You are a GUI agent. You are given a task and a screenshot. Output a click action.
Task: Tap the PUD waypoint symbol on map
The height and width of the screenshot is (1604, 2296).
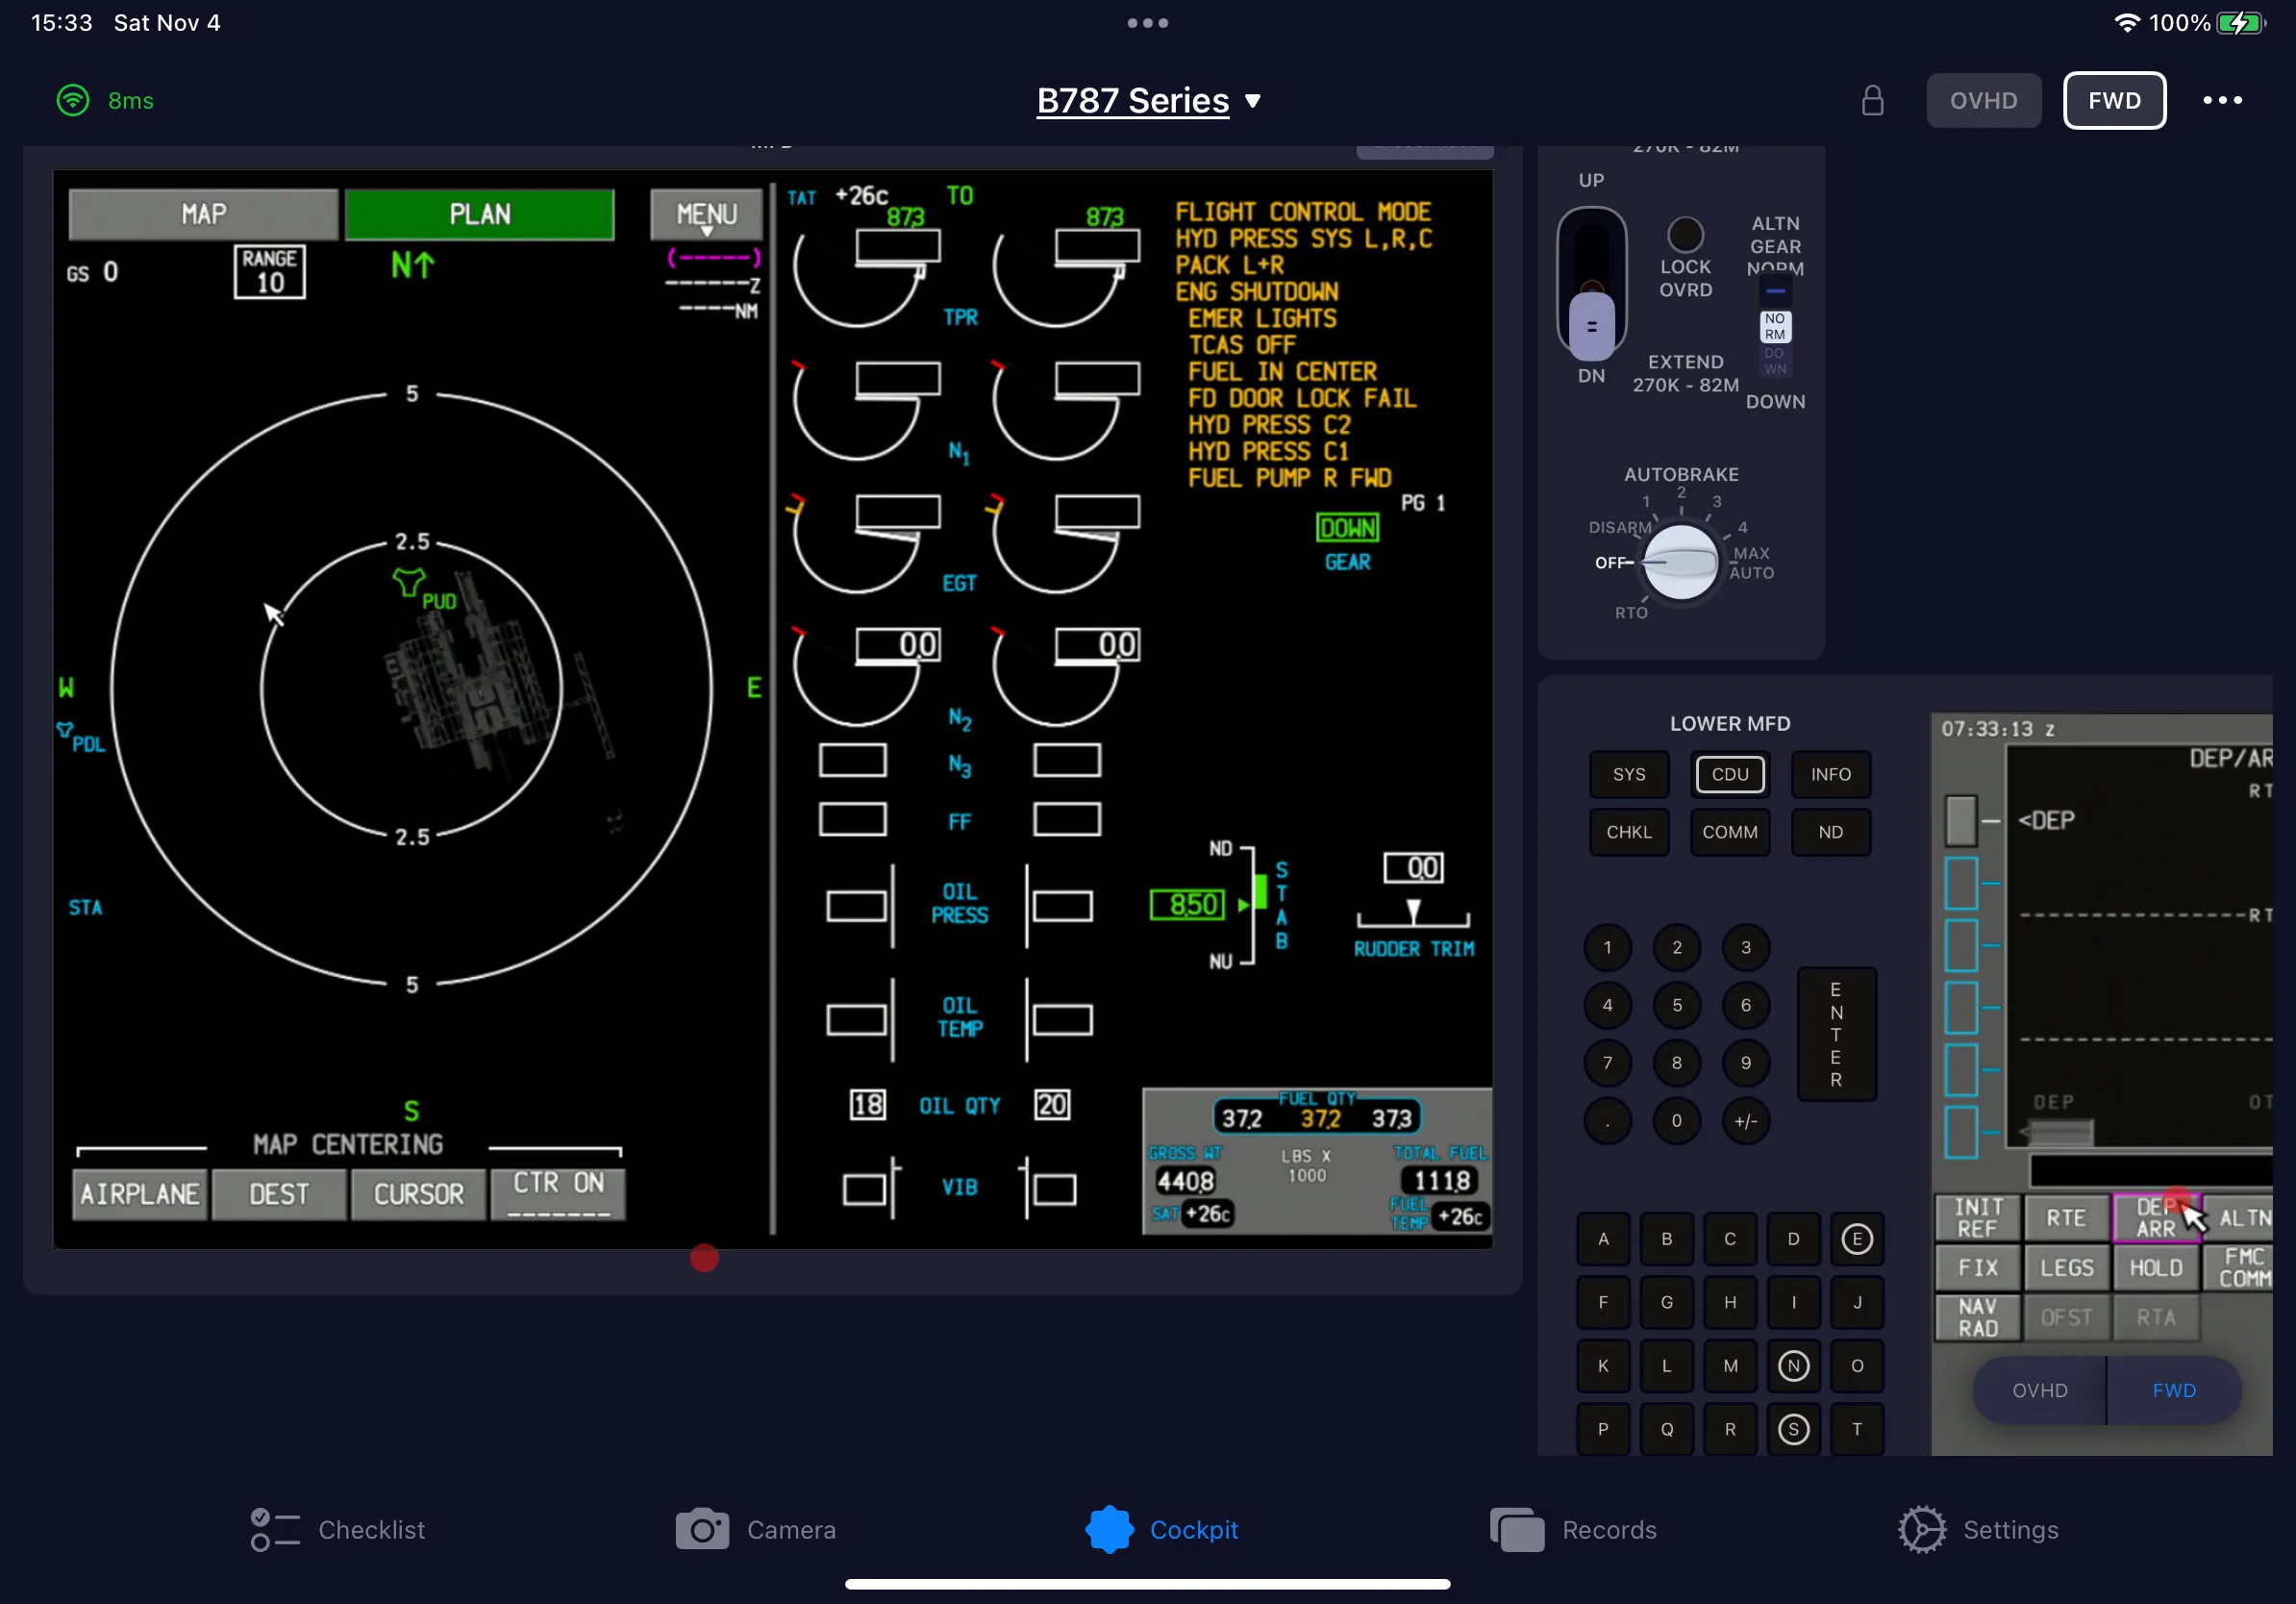408,582
